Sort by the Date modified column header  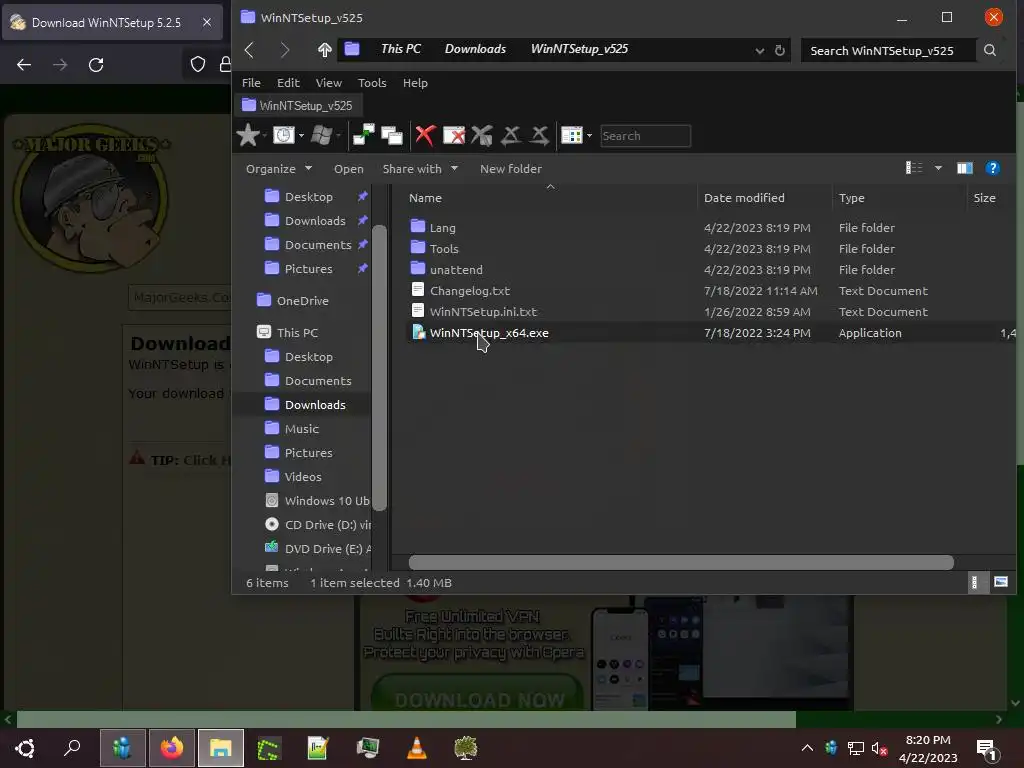tap(744, 198)
